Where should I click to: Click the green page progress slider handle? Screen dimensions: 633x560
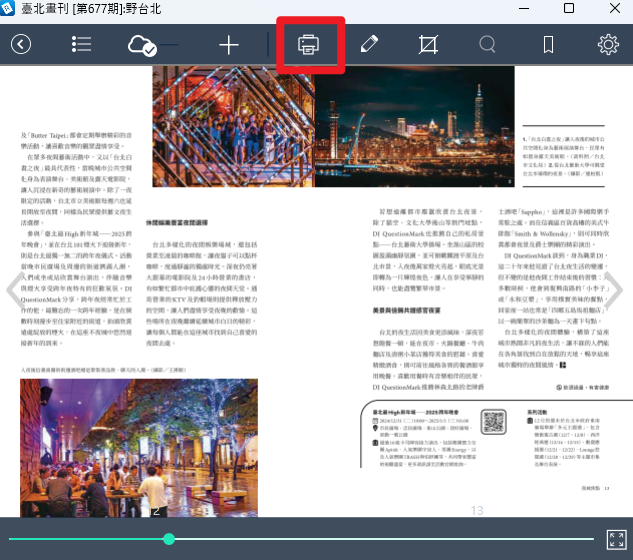(169, 539)
